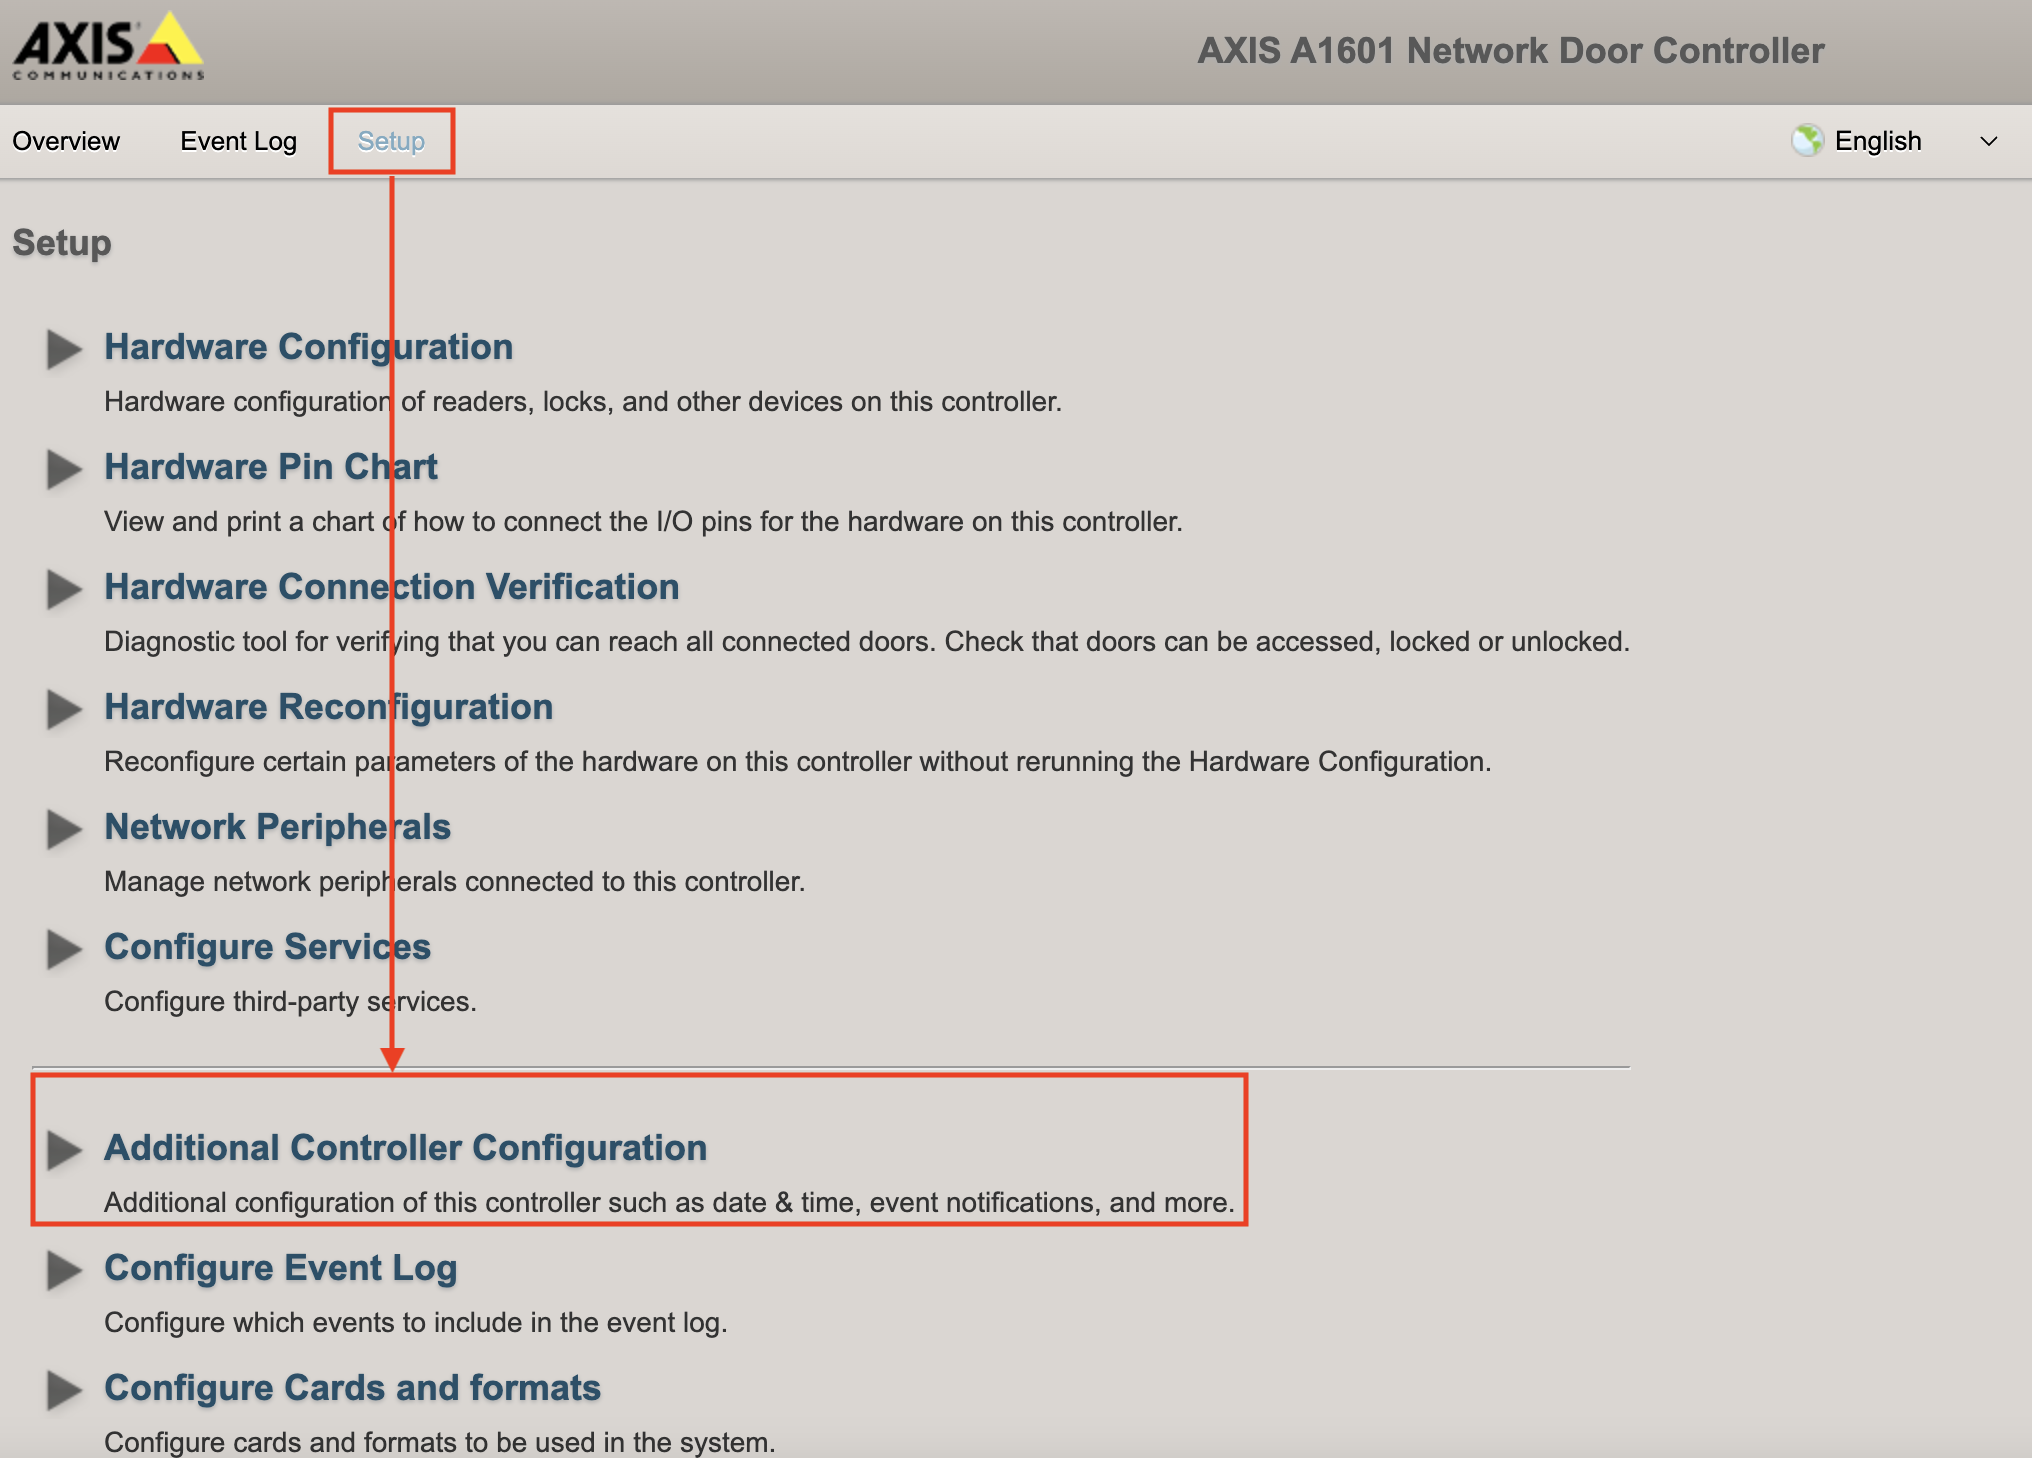Open Configure Cards and formats link
The width and height of the screenshot is (2032, 1458).
coord(352,1388)
